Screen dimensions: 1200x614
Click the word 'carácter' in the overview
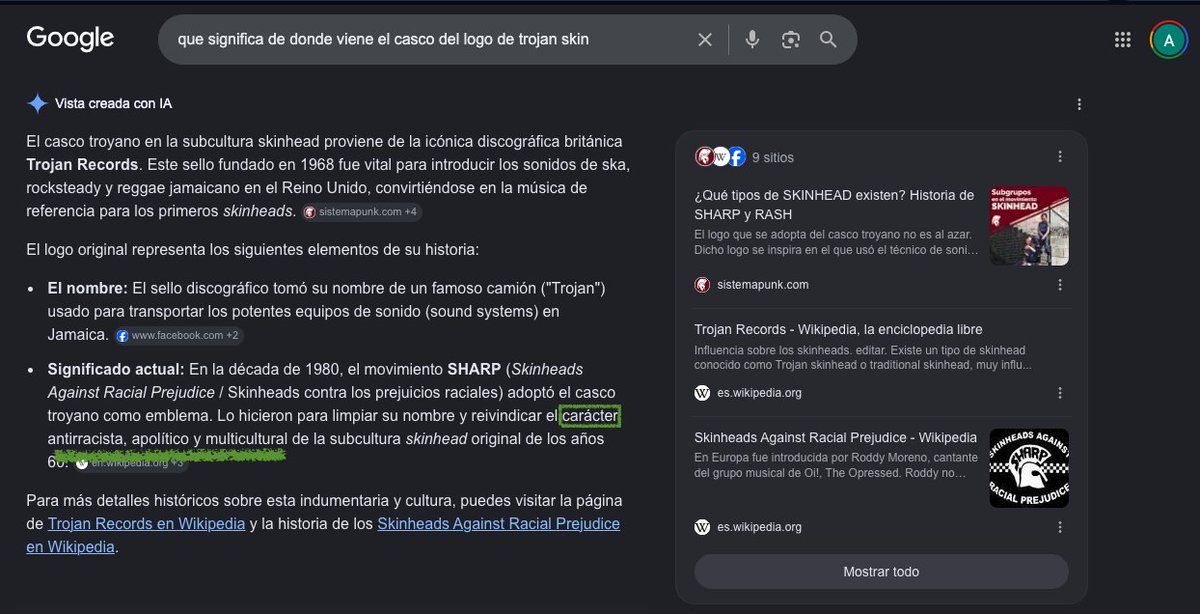[x=591, y=415]
